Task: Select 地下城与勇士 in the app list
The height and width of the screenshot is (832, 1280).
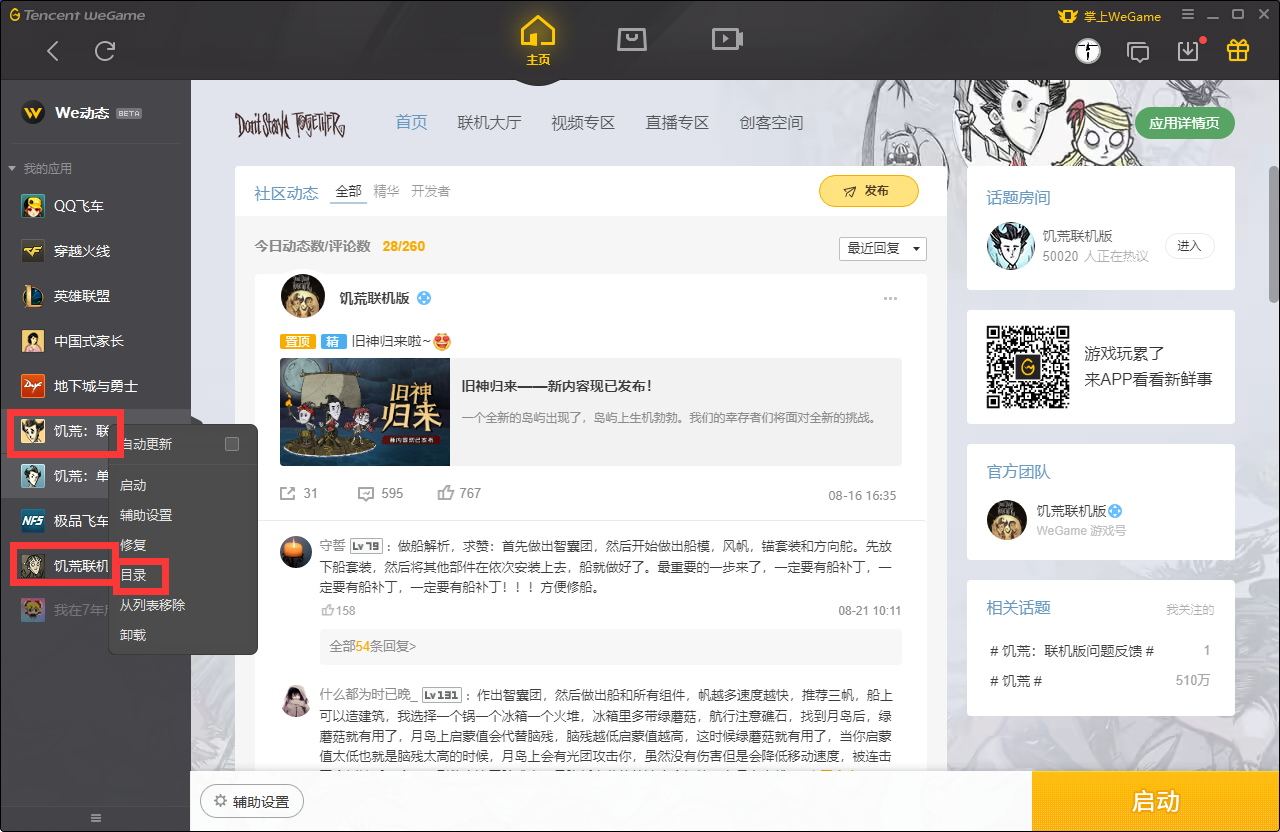Action: click(x=95, y=386)
